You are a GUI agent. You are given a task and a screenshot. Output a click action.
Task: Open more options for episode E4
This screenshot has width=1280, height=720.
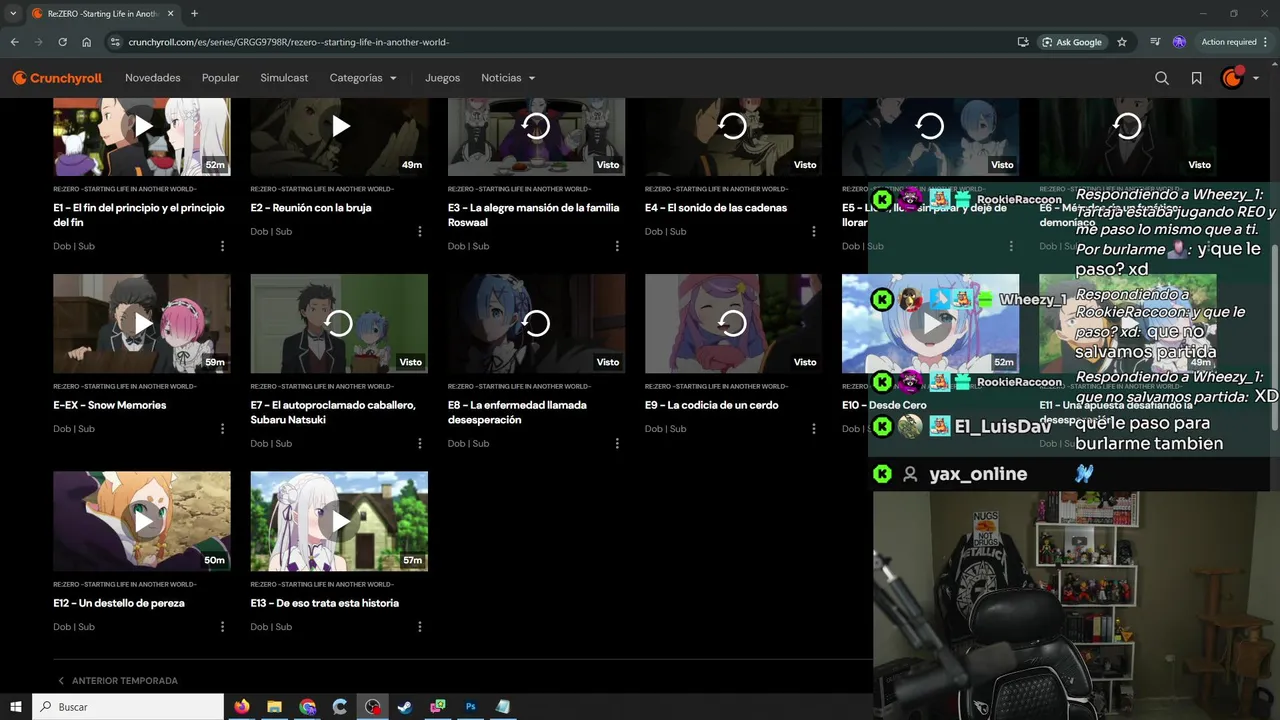click(814, 231)
